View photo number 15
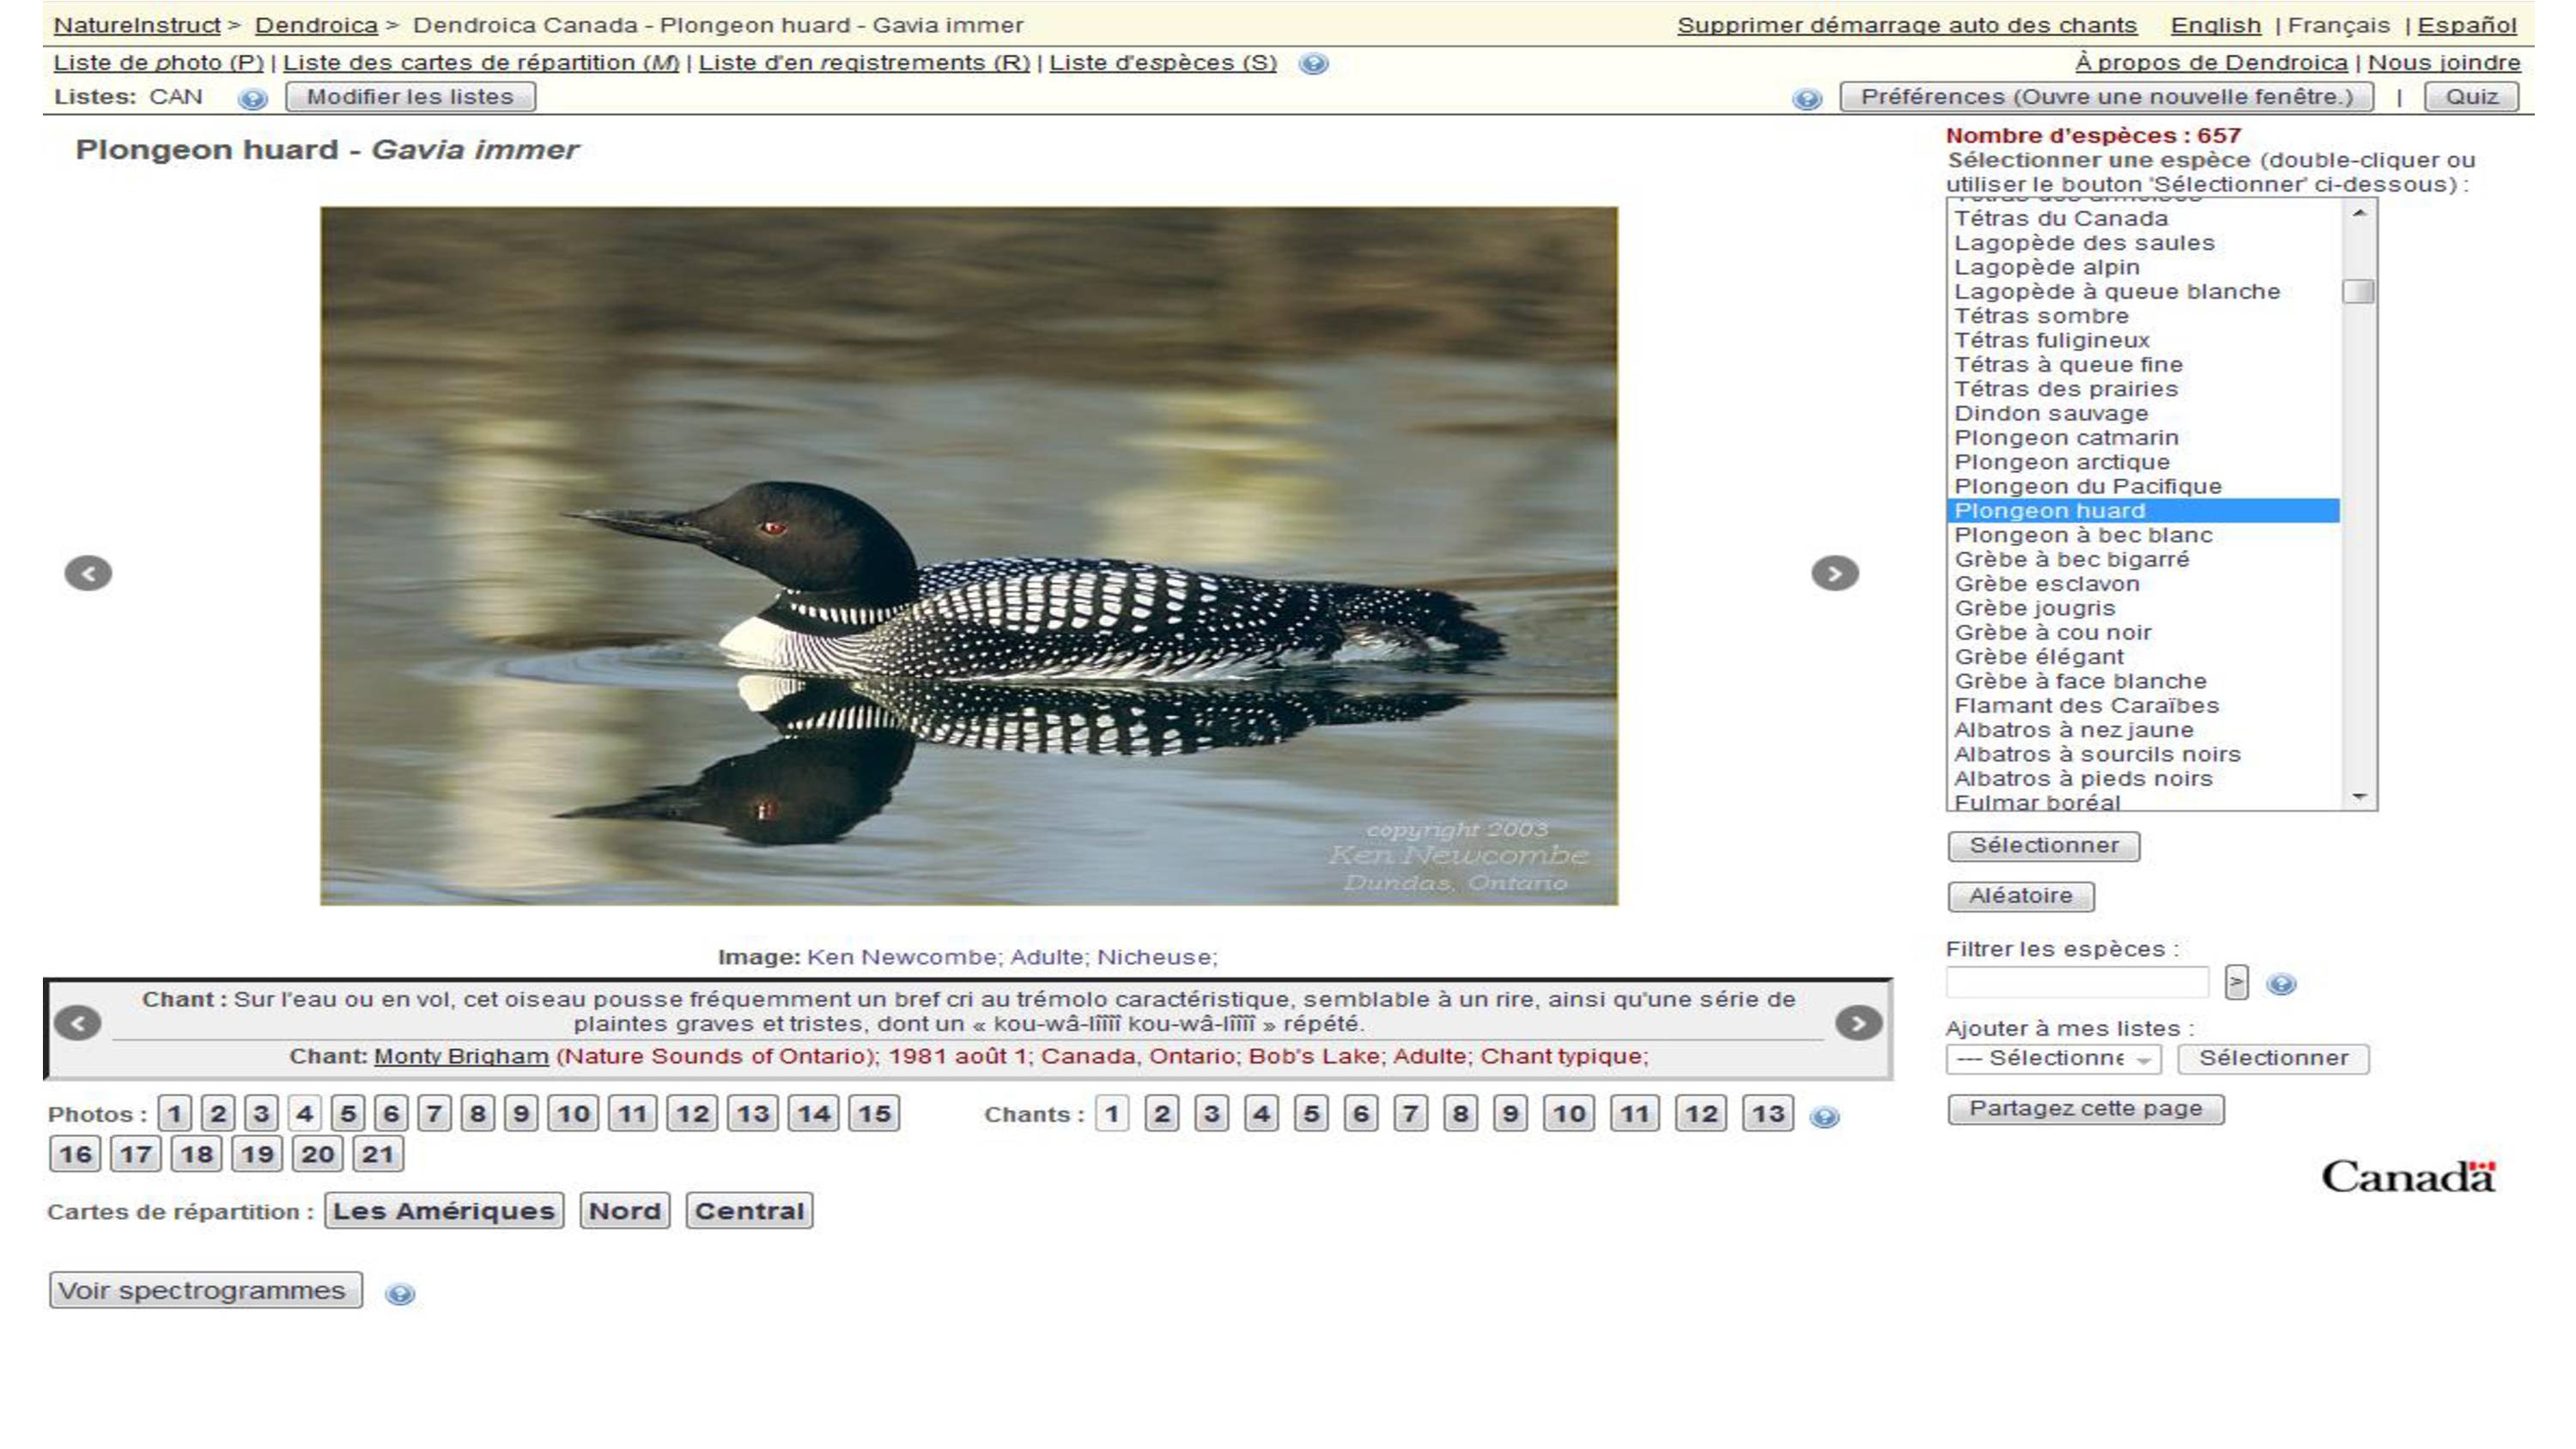This screenshot has width=2576, height=1449. tap(874, 1114)
